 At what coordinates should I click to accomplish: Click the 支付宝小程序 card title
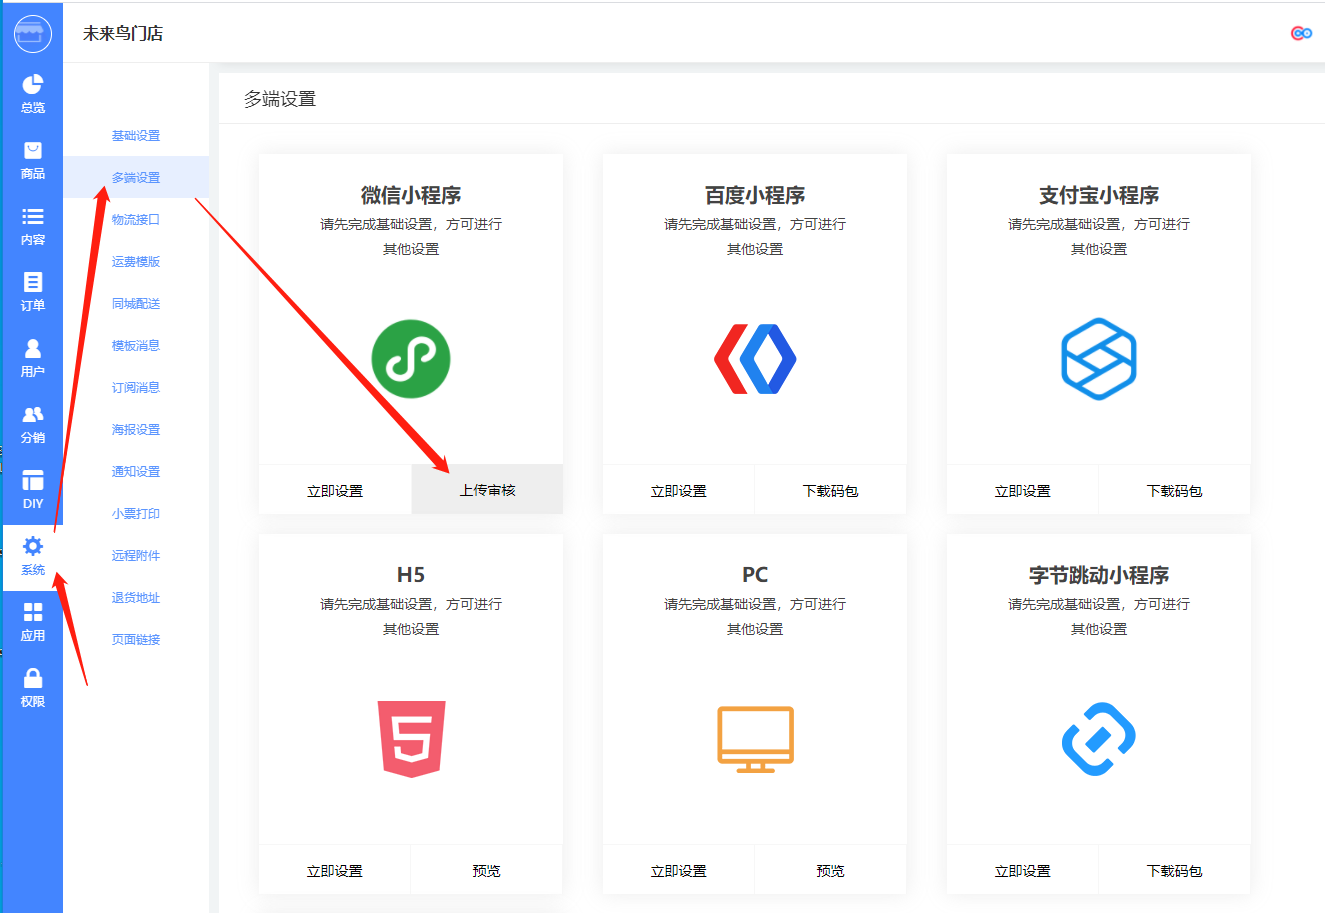click(1099, 195)
